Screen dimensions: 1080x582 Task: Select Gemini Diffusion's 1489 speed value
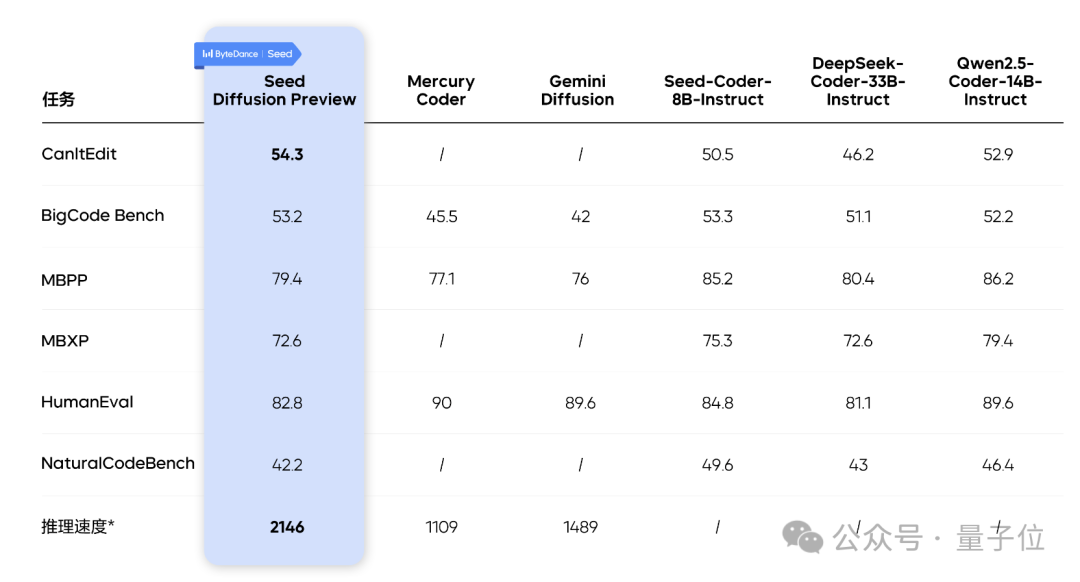click(x=580, y=527)
